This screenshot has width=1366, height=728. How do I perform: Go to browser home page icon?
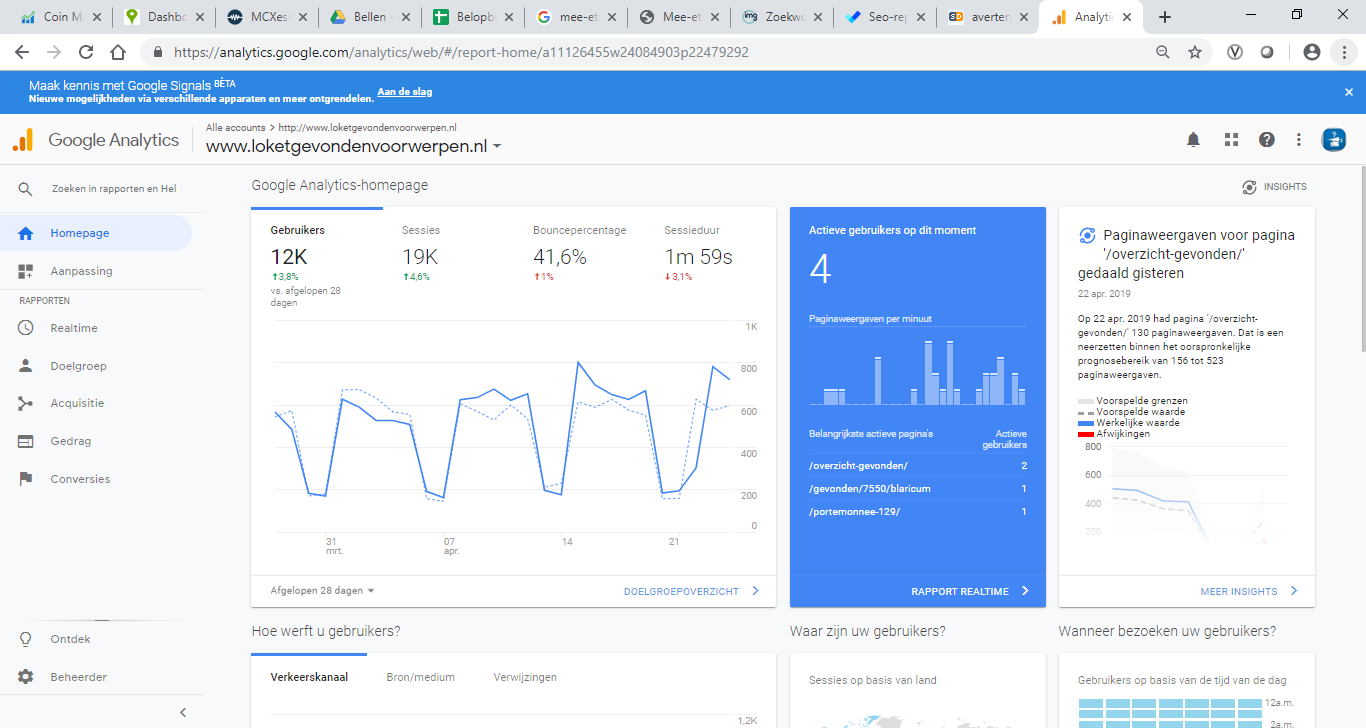tap(118, 52)
